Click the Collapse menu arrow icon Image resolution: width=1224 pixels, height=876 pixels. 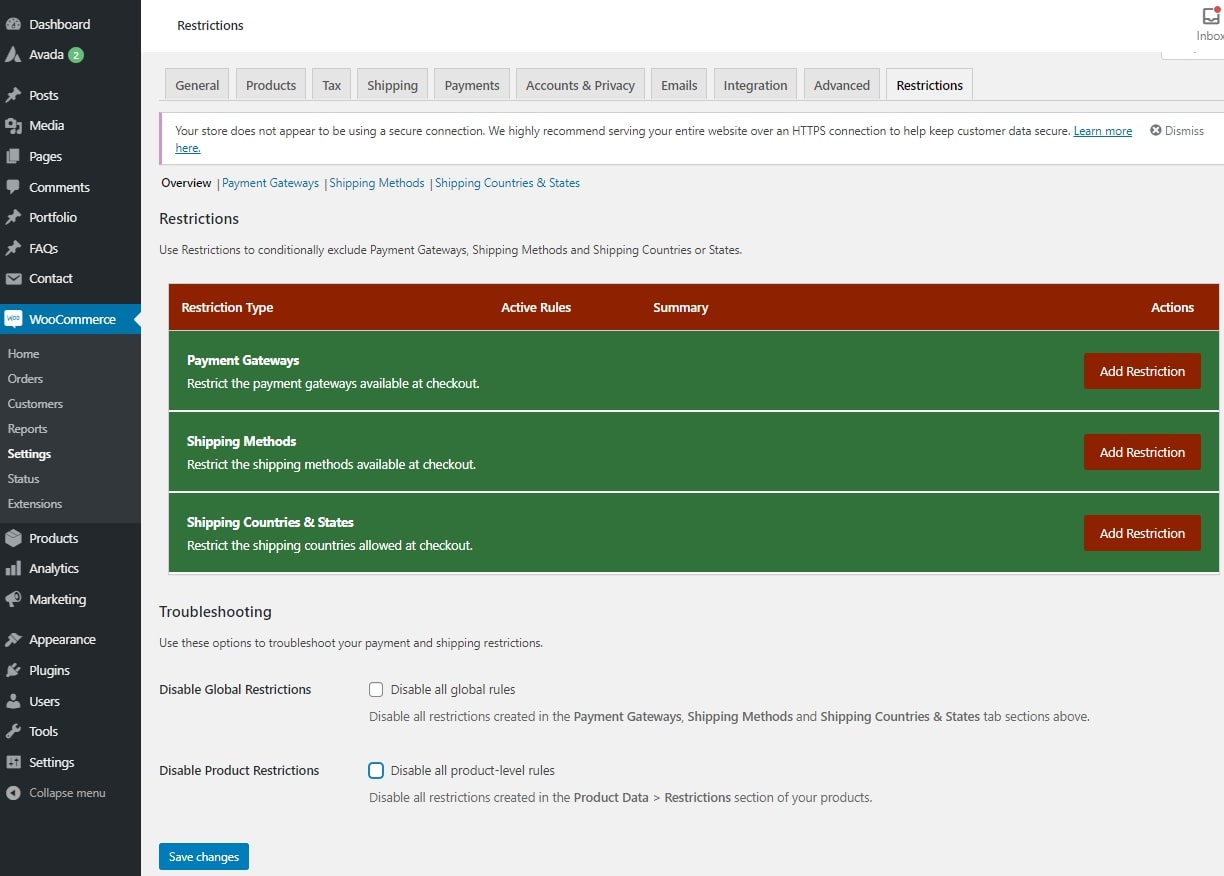(x=13, y=793)
